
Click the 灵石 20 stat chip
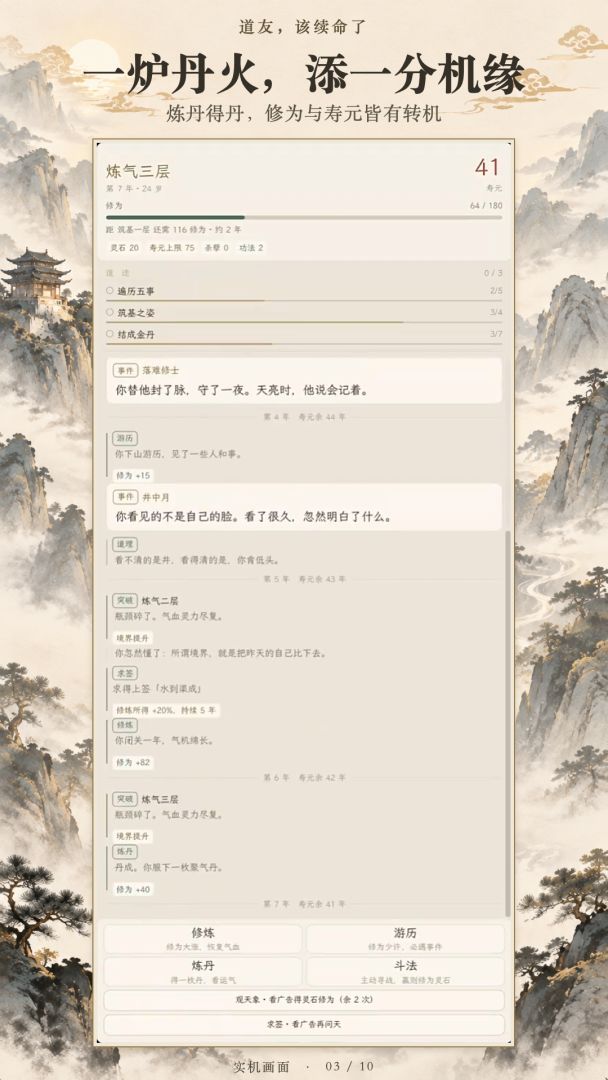[125, 247]
